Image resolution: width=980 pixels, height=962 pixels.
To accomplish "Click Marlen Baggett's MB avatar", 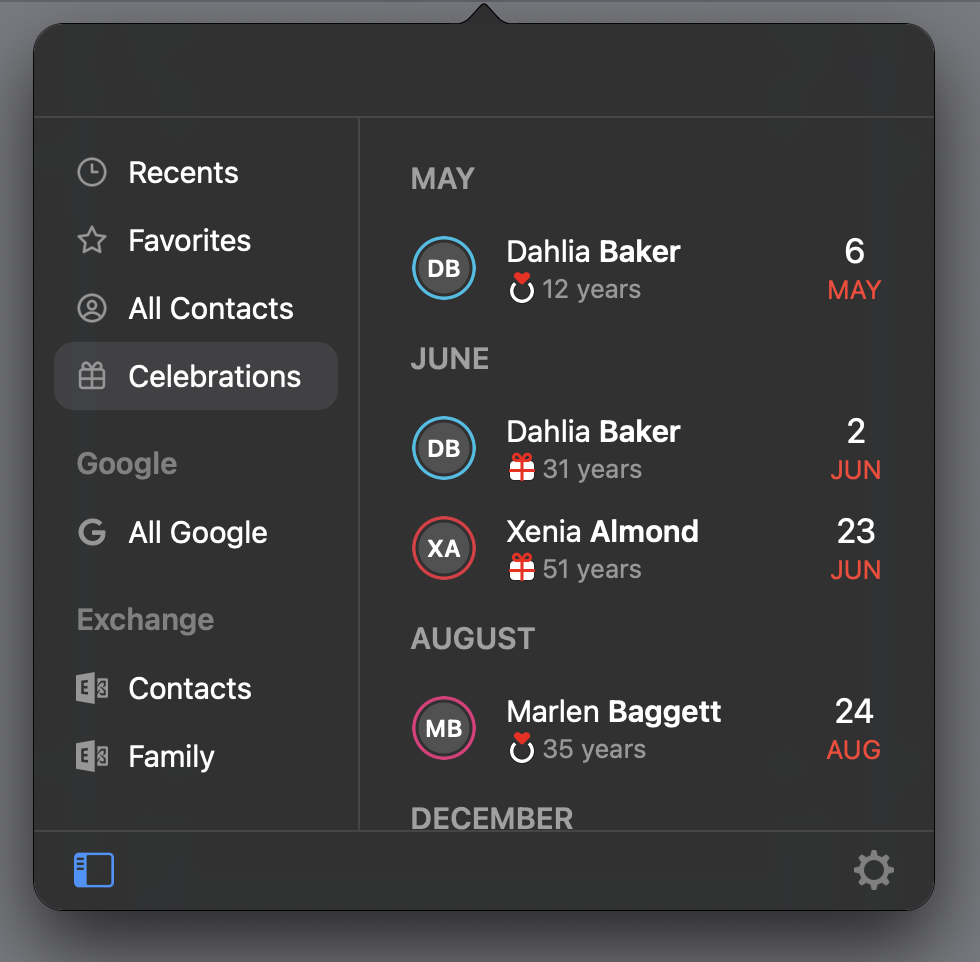I will (x=444, y=728).
